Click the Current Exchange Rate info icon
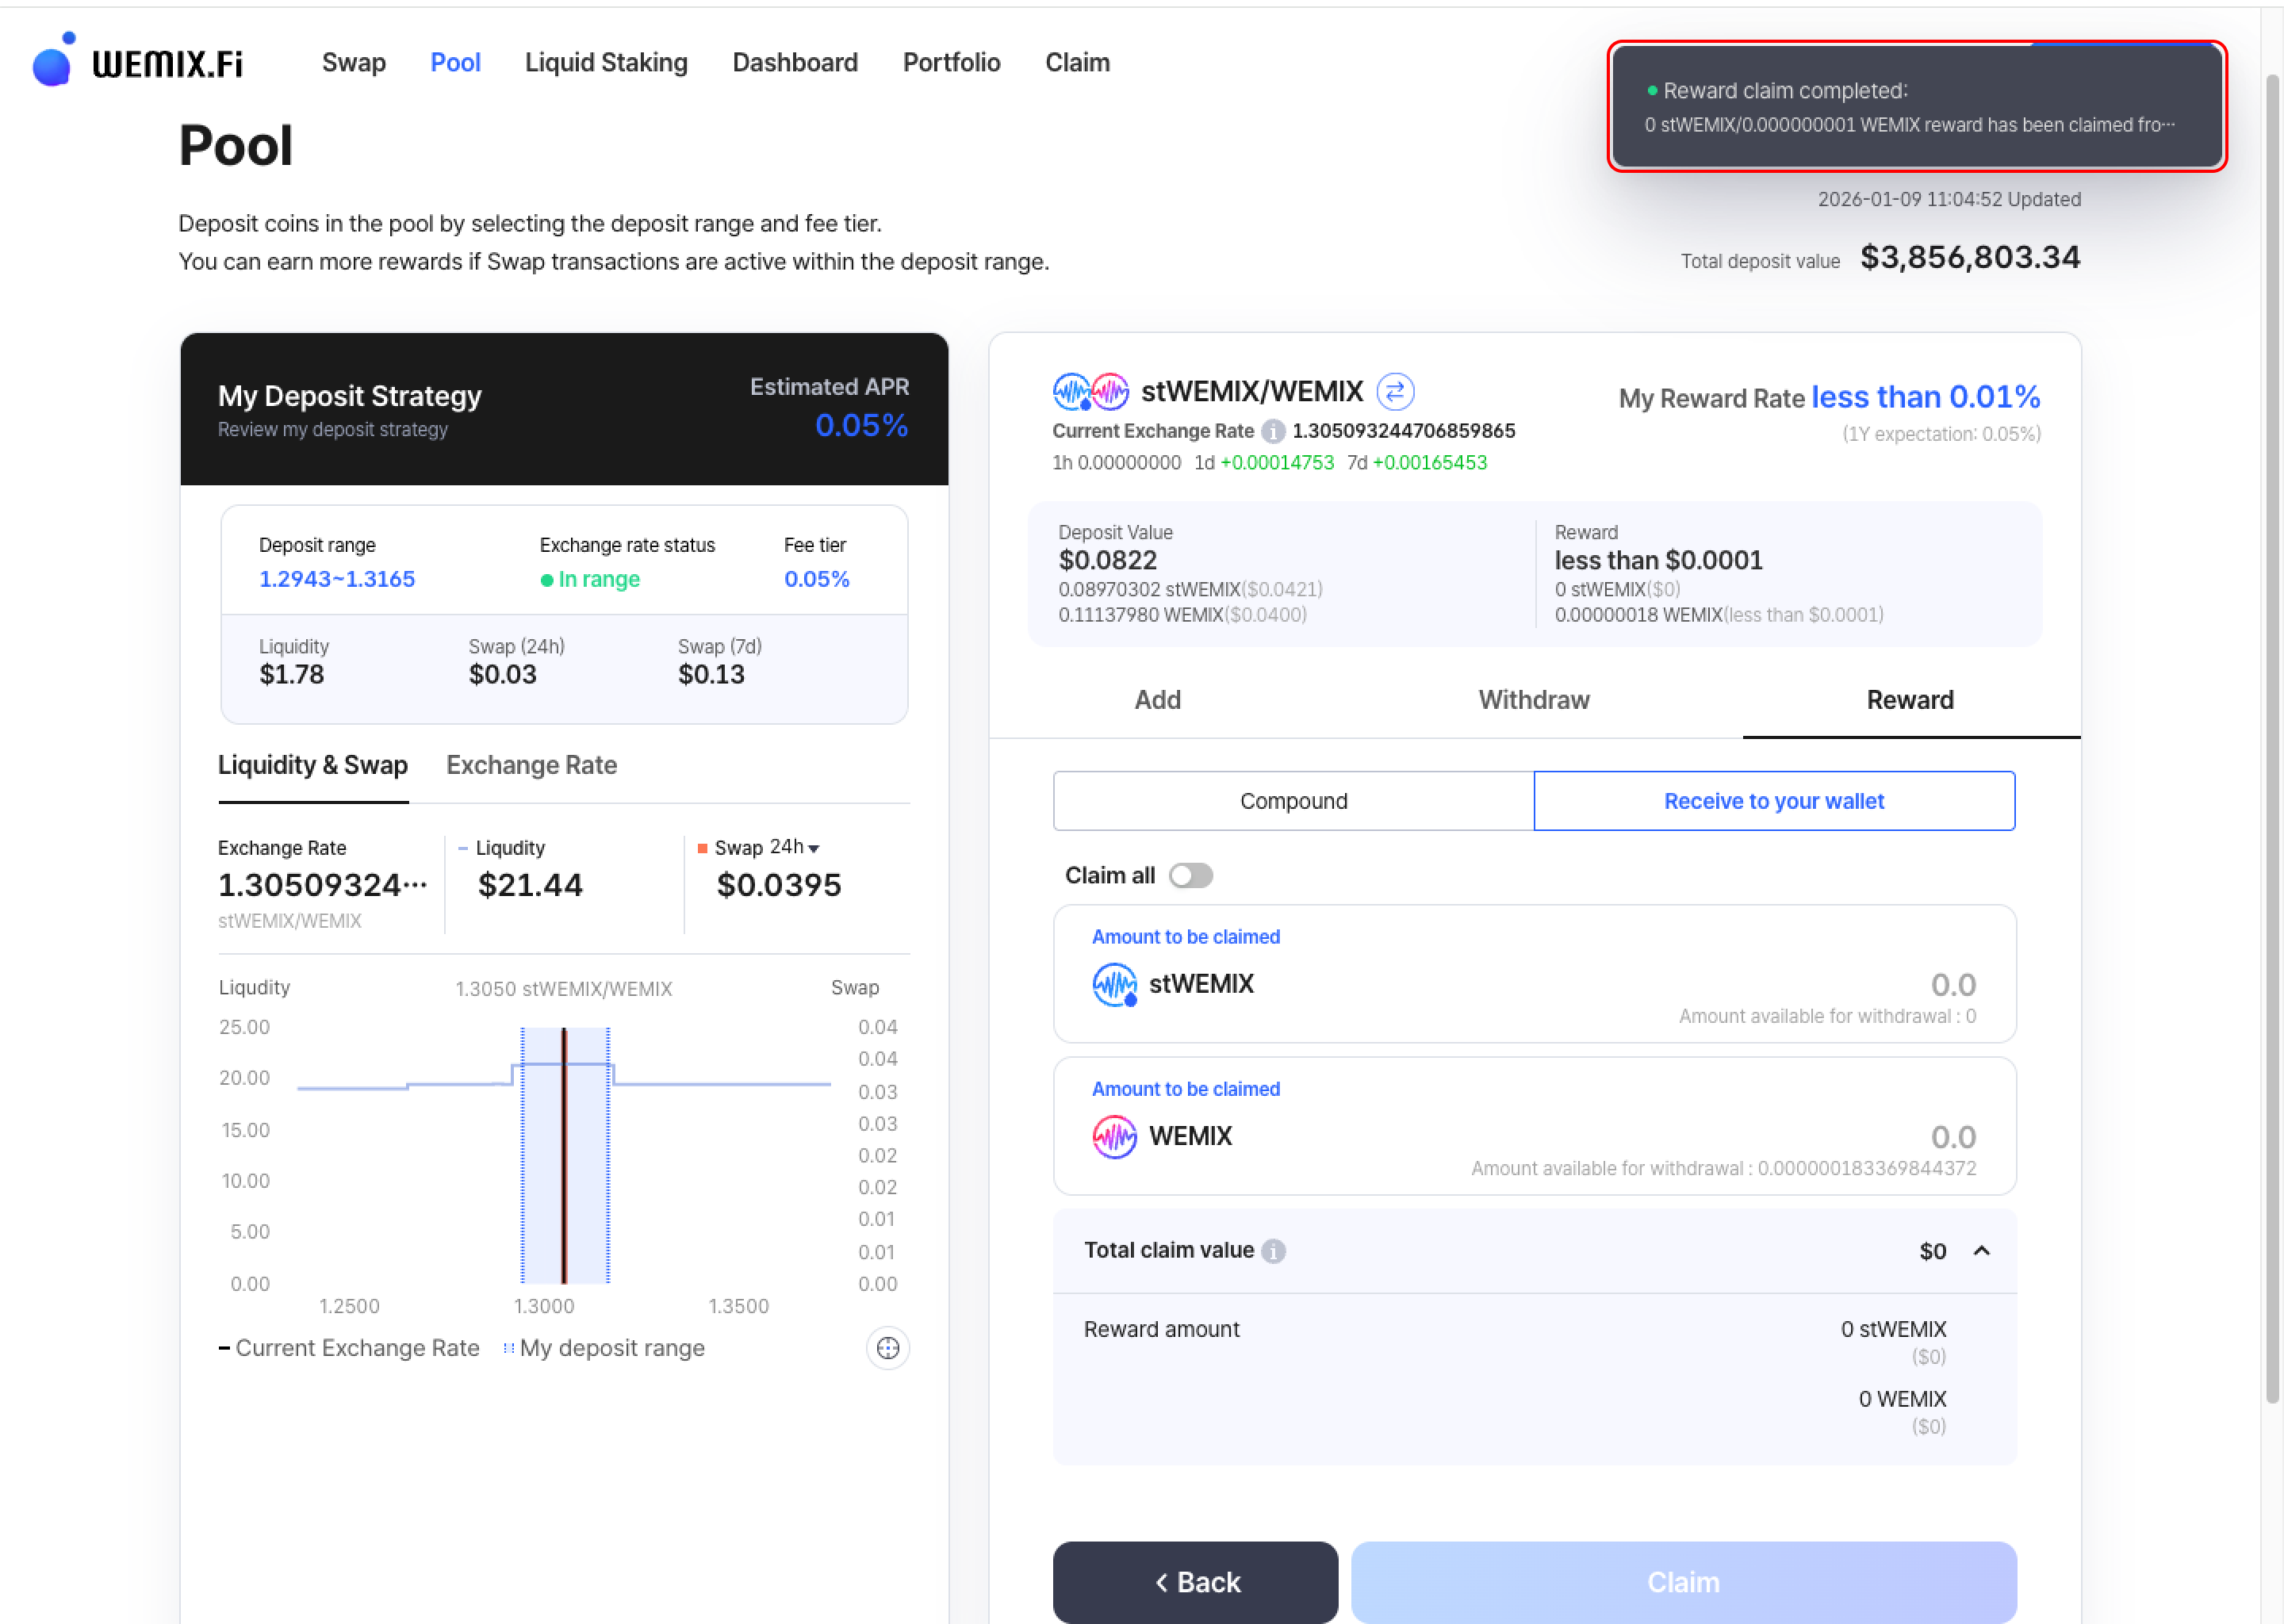 pos(1272,431)
